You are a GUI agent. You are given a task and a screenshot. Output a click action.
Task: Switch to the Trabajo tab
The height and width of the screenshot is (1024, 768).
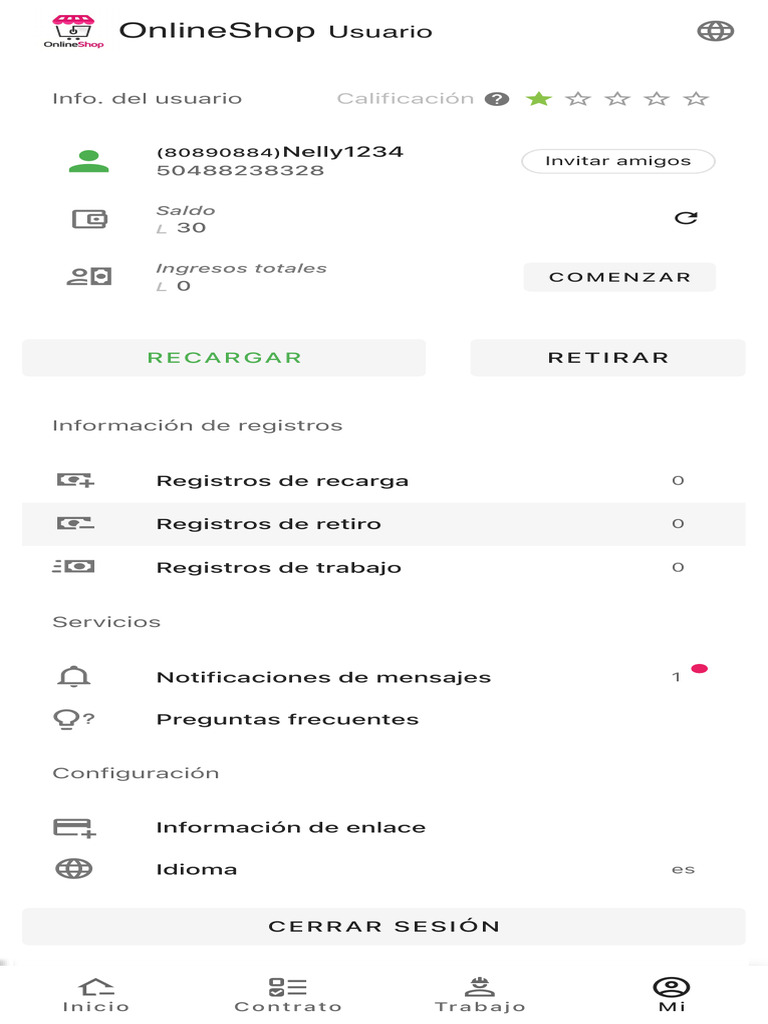(480, 994)
